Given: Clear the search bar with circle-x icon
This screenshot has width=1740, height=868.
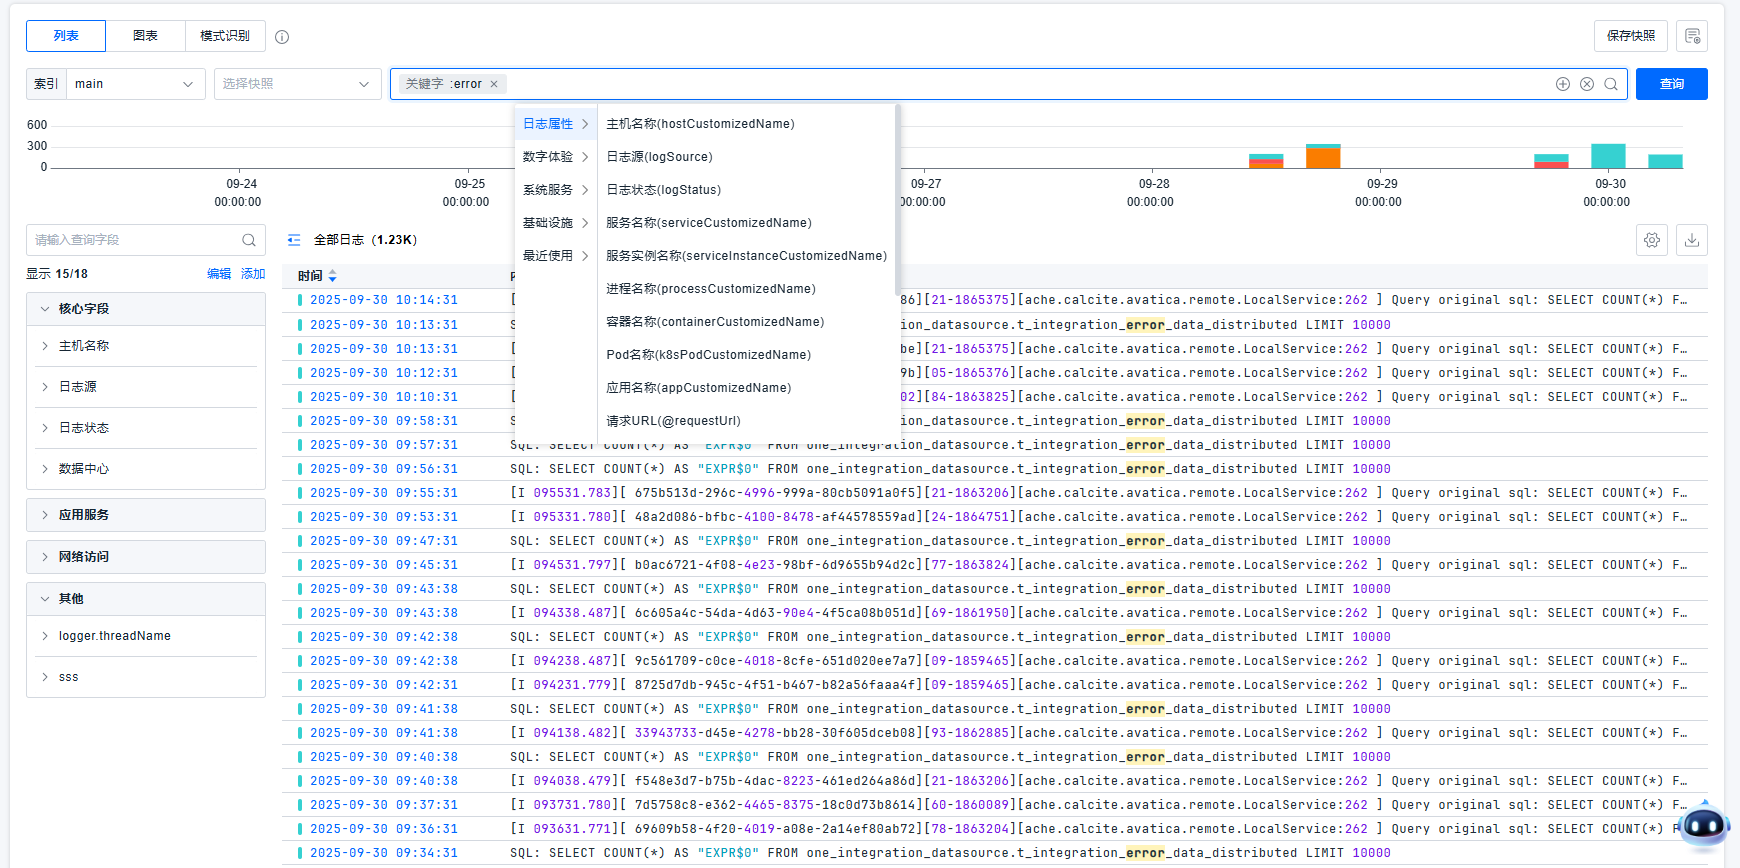Looking at the screenshot, I should (x=1586, y=84).
